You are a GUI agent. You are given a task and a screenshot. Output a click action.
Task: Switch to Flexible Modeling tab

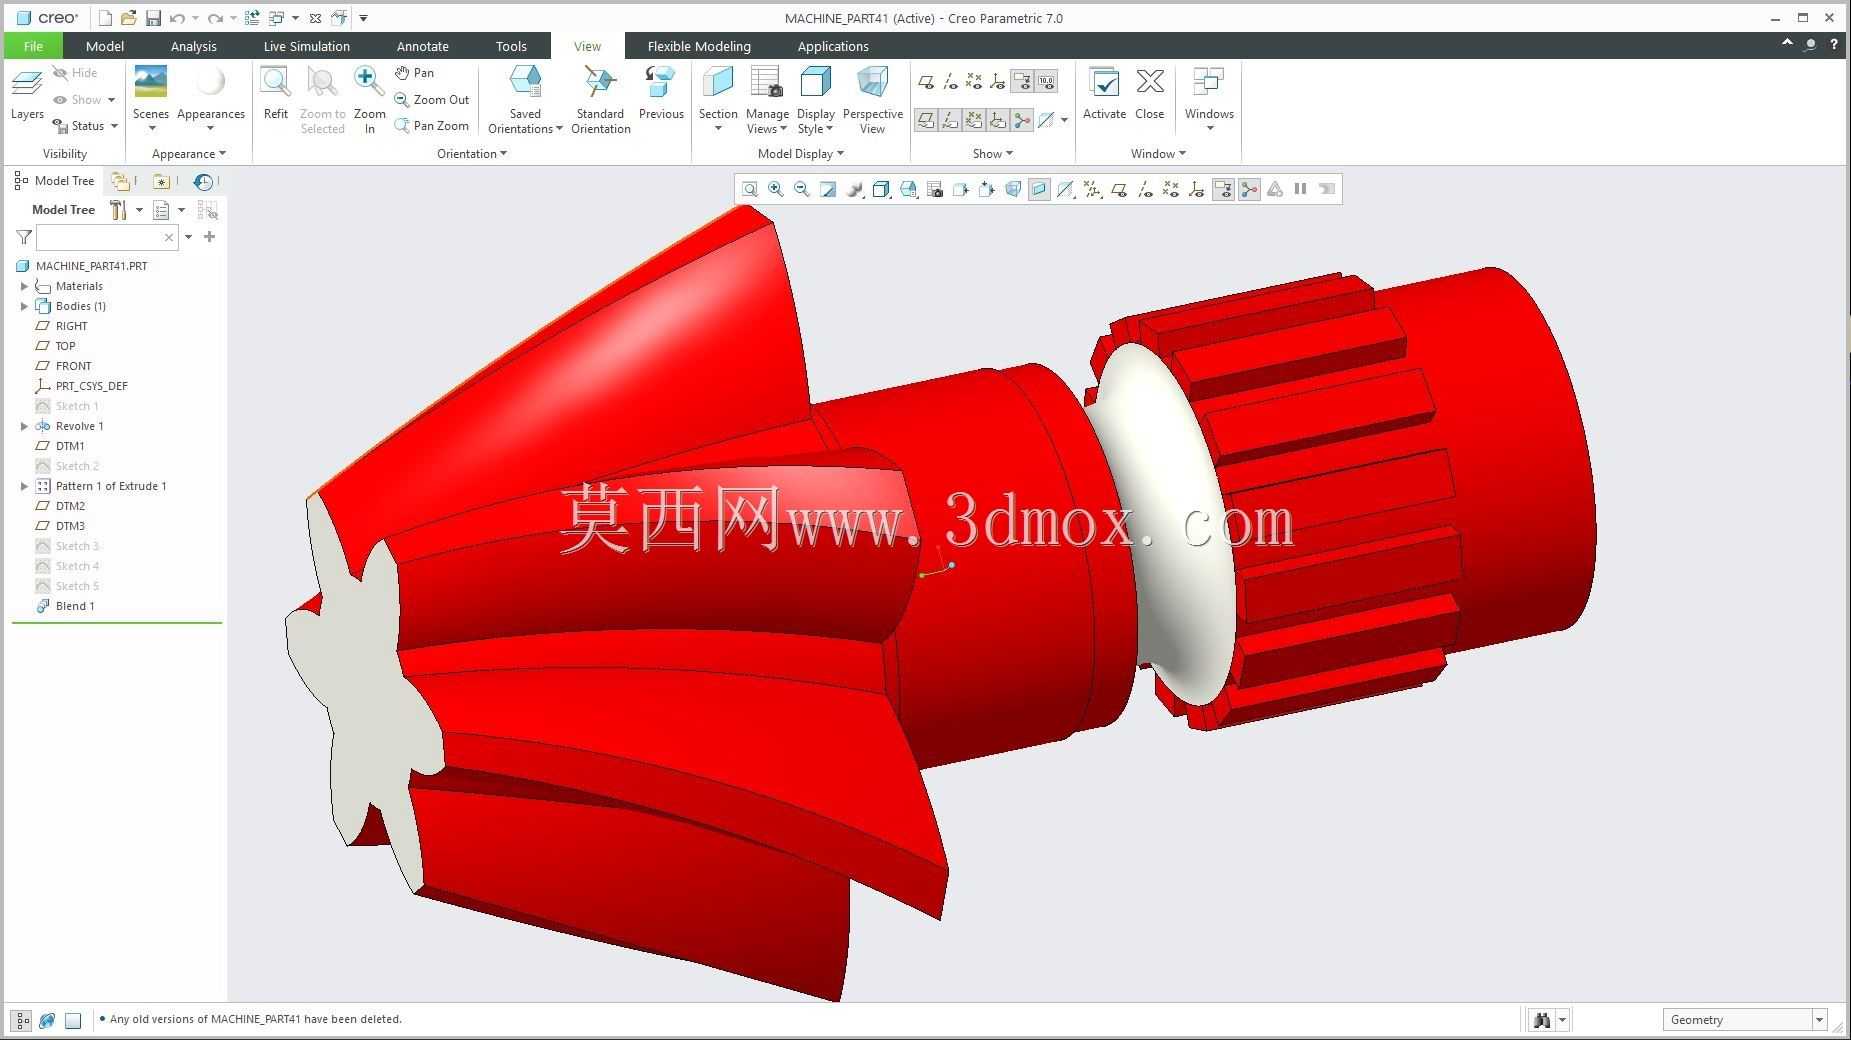click(699, 46)
